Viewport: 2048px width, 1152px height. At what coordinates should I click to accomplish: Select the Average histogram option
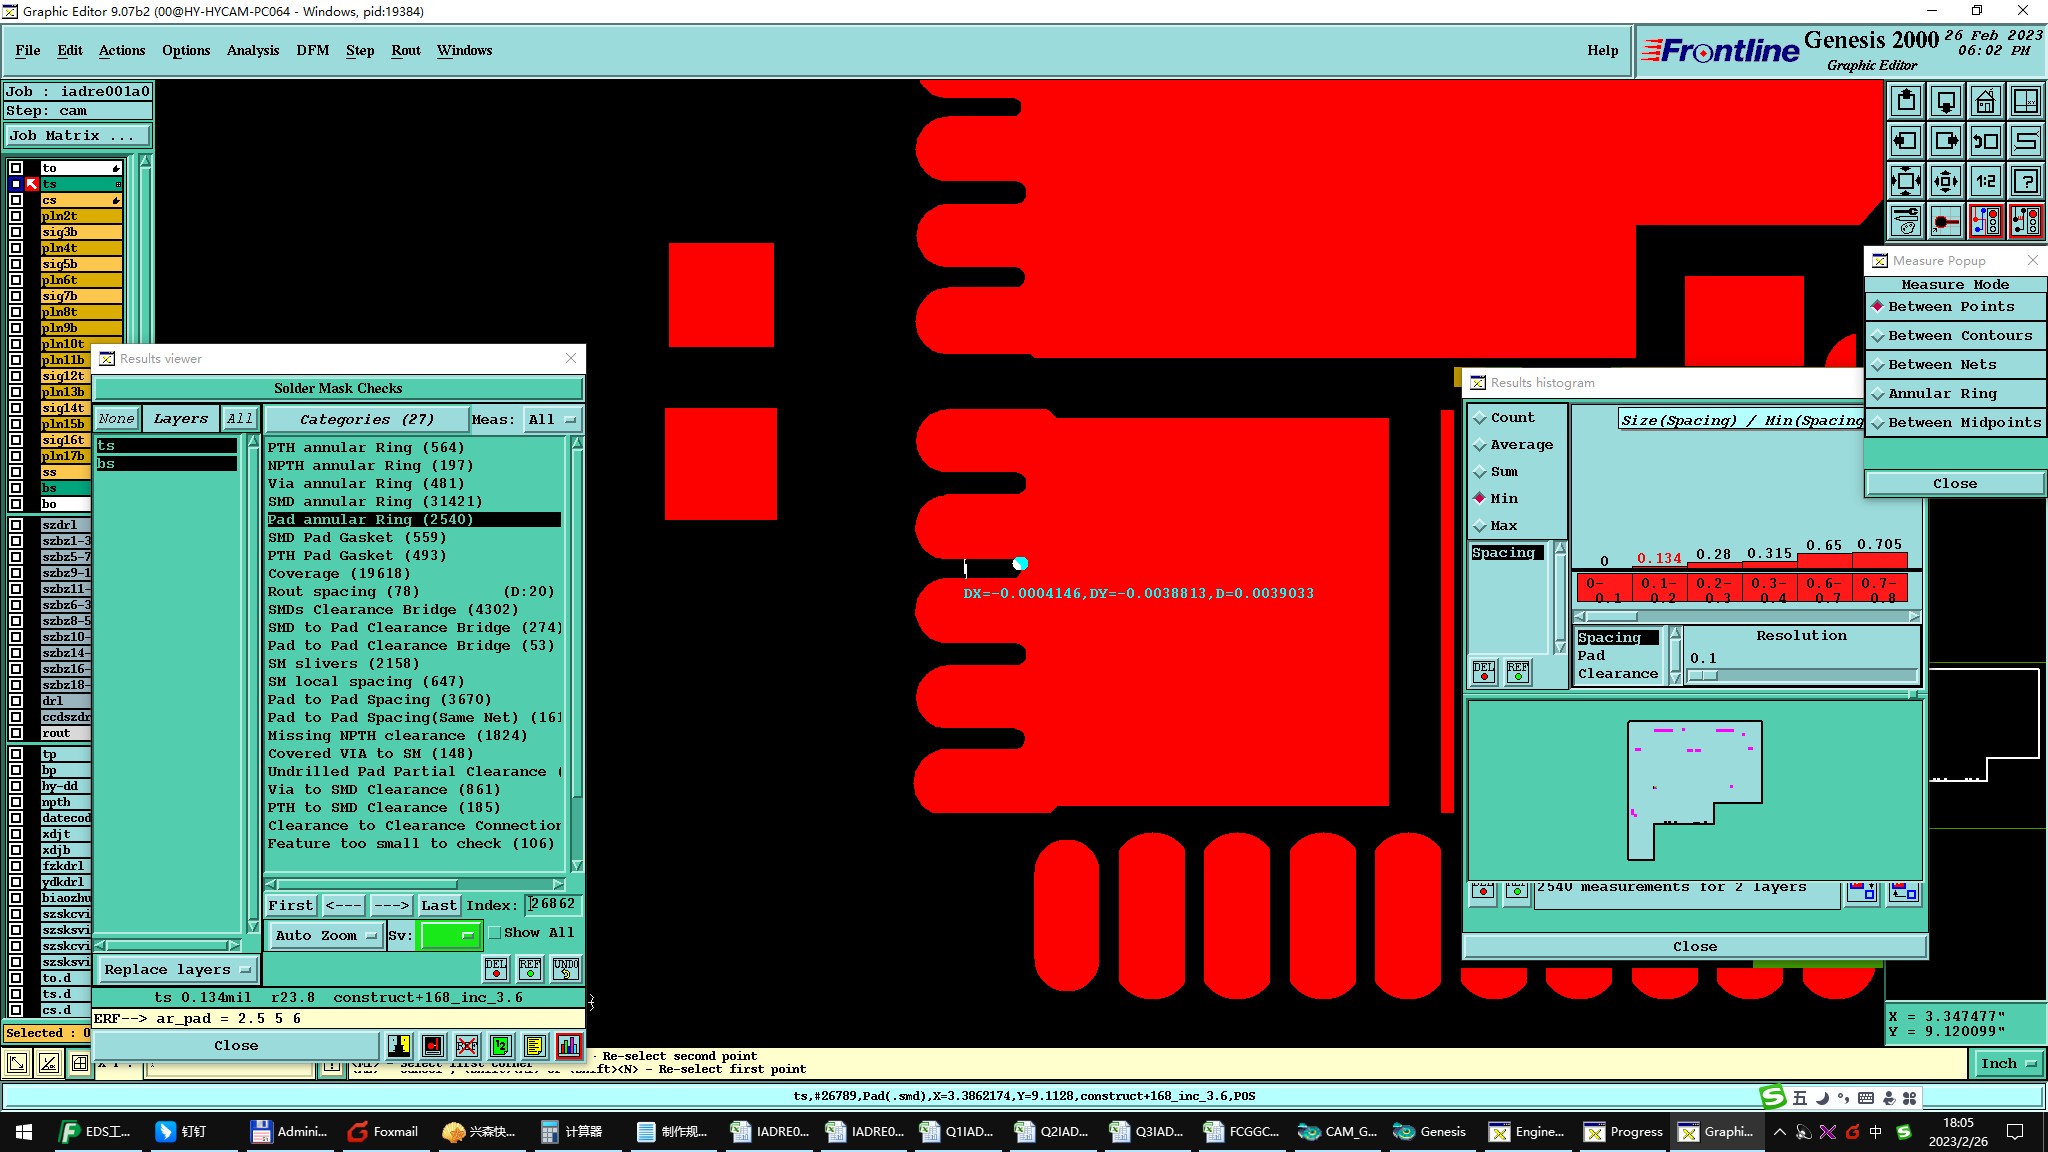click(1520, 445)
